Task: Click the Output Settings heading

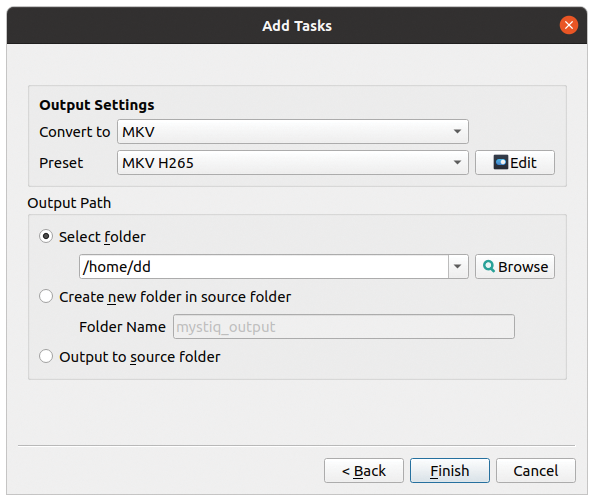Action: [97, 105]
